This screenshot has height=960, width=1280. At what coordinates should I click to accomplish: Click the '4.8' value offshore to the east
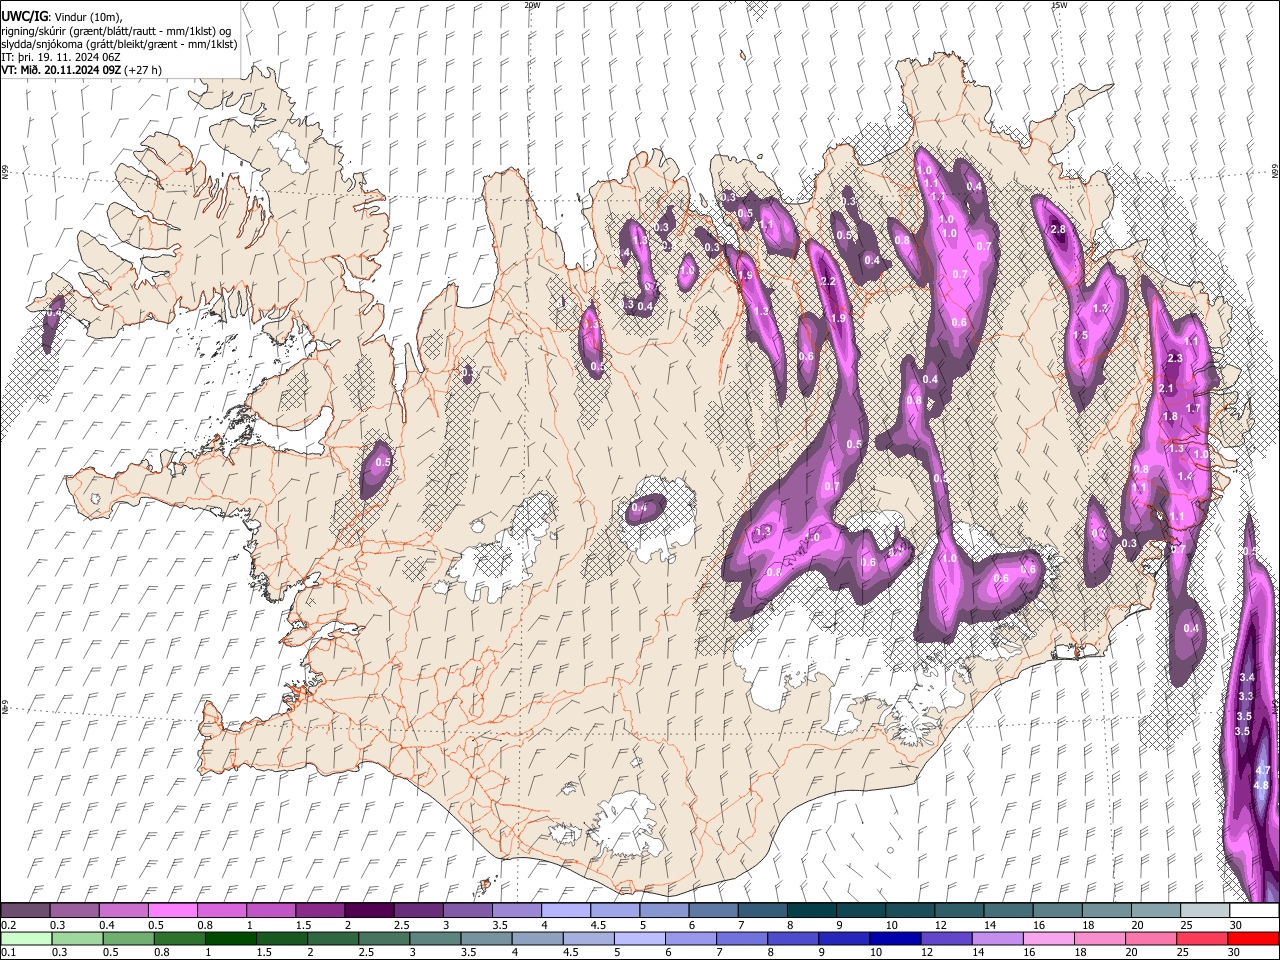click(1261, 785)
